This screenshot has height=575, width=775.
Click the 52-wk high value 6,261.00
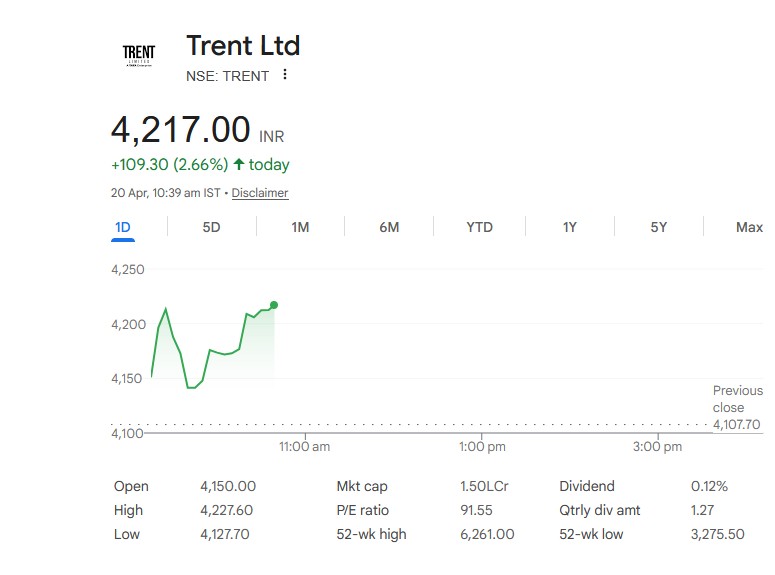486,535
